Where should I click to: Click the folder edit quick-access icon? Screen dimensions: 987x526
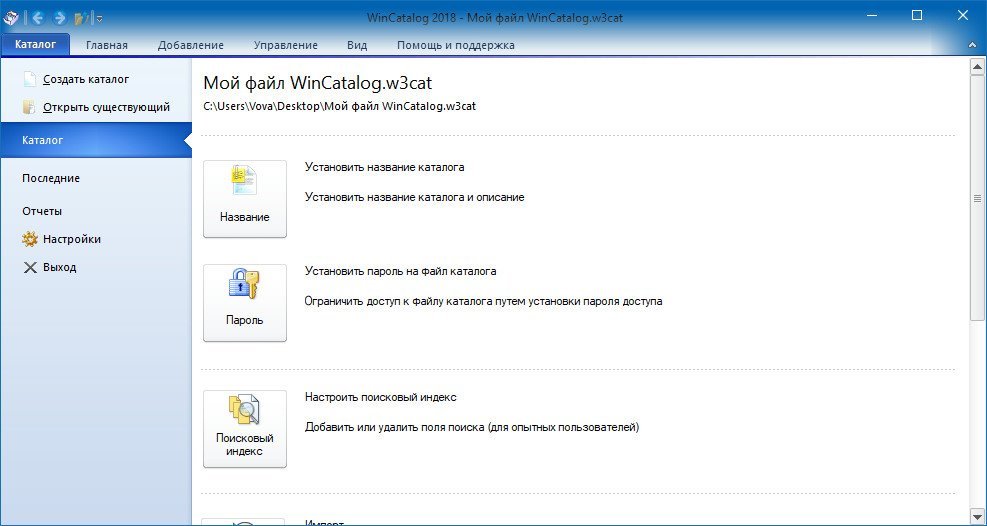pyautogui.click(x=82, y=18)
